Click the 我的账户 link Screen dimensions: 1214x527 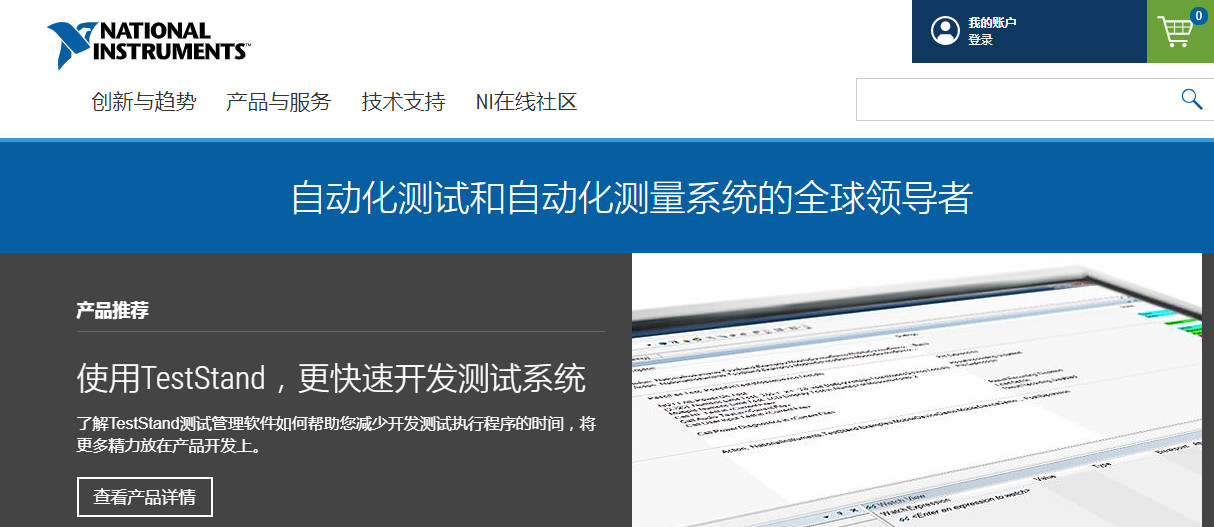[992, 23]
